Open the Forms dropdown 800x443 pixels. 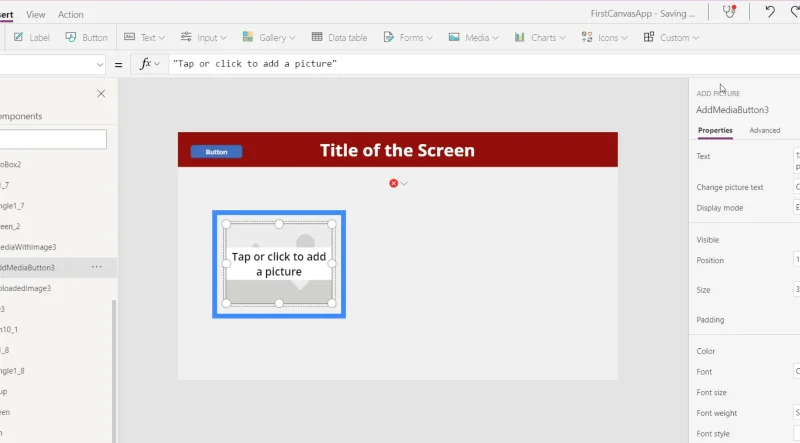408,37
